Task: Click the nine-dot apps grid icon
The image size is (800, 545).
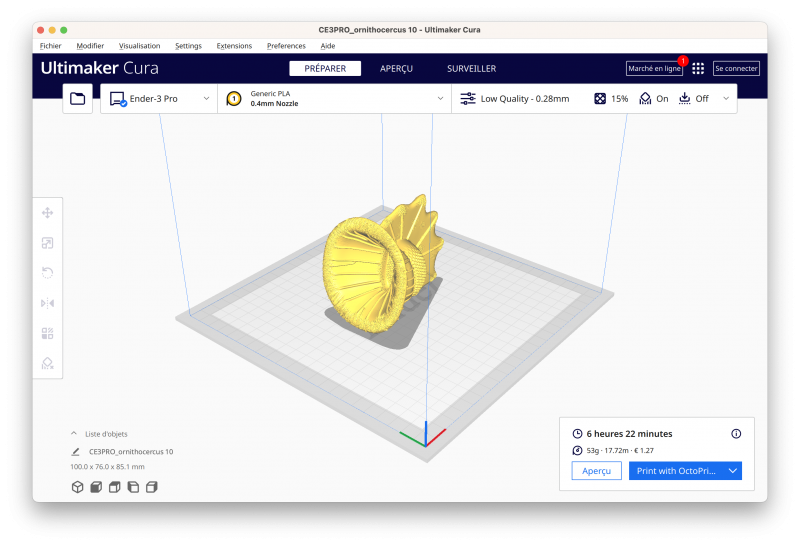Action: (698, 68)
